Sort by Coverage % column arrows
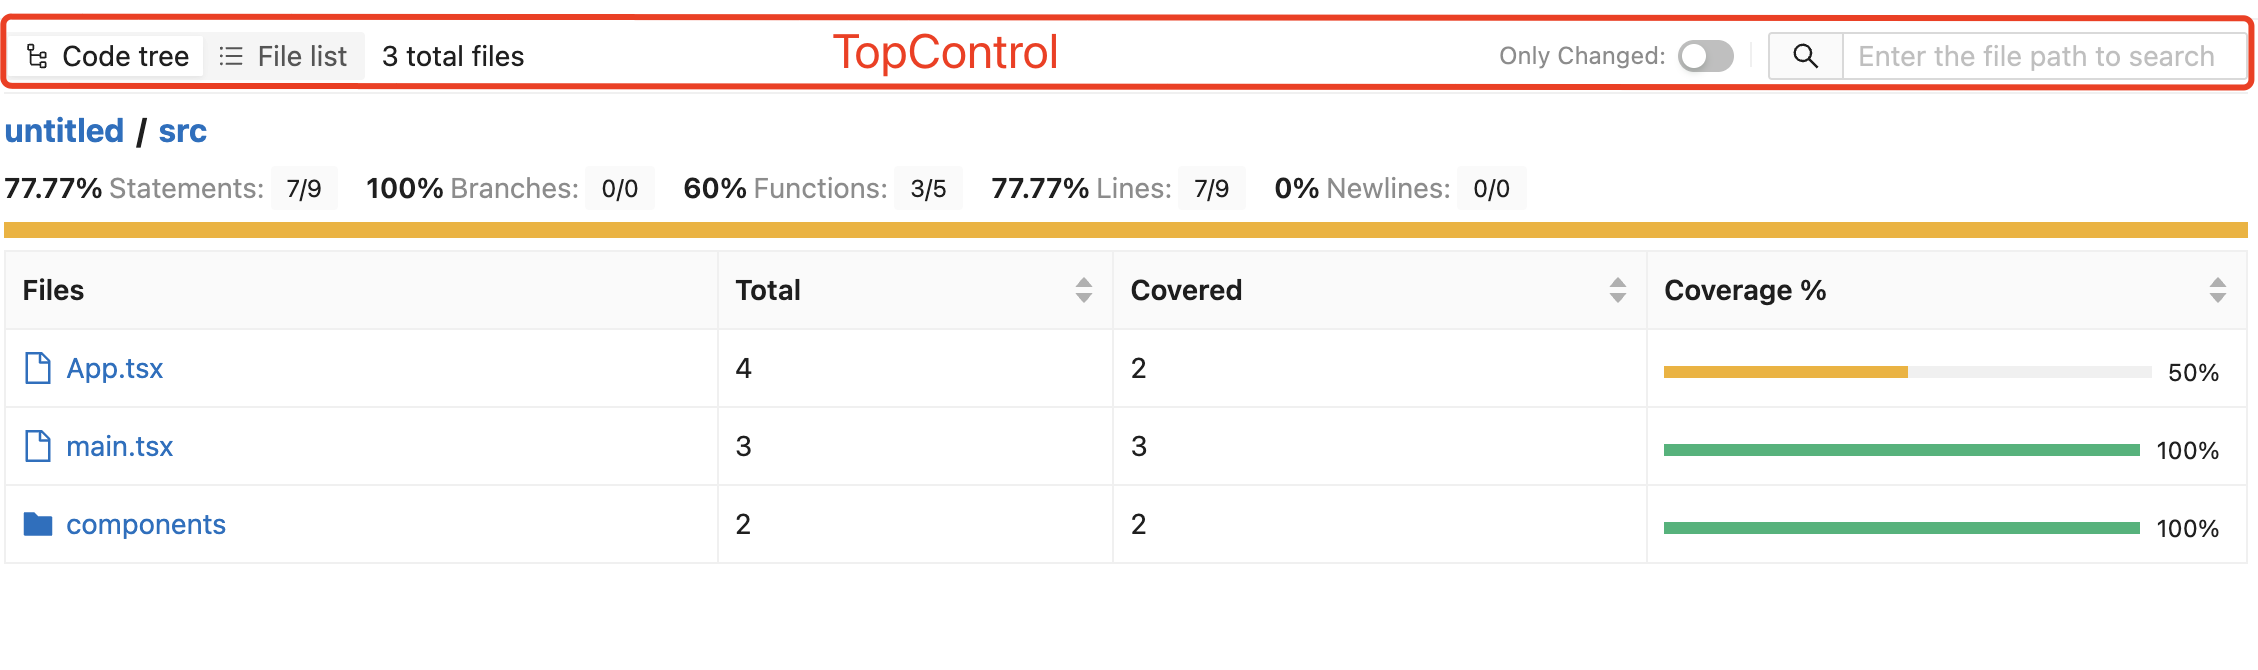This screenshot has height=670, width=2258. pyautogui.click(x=2217, y=290)
